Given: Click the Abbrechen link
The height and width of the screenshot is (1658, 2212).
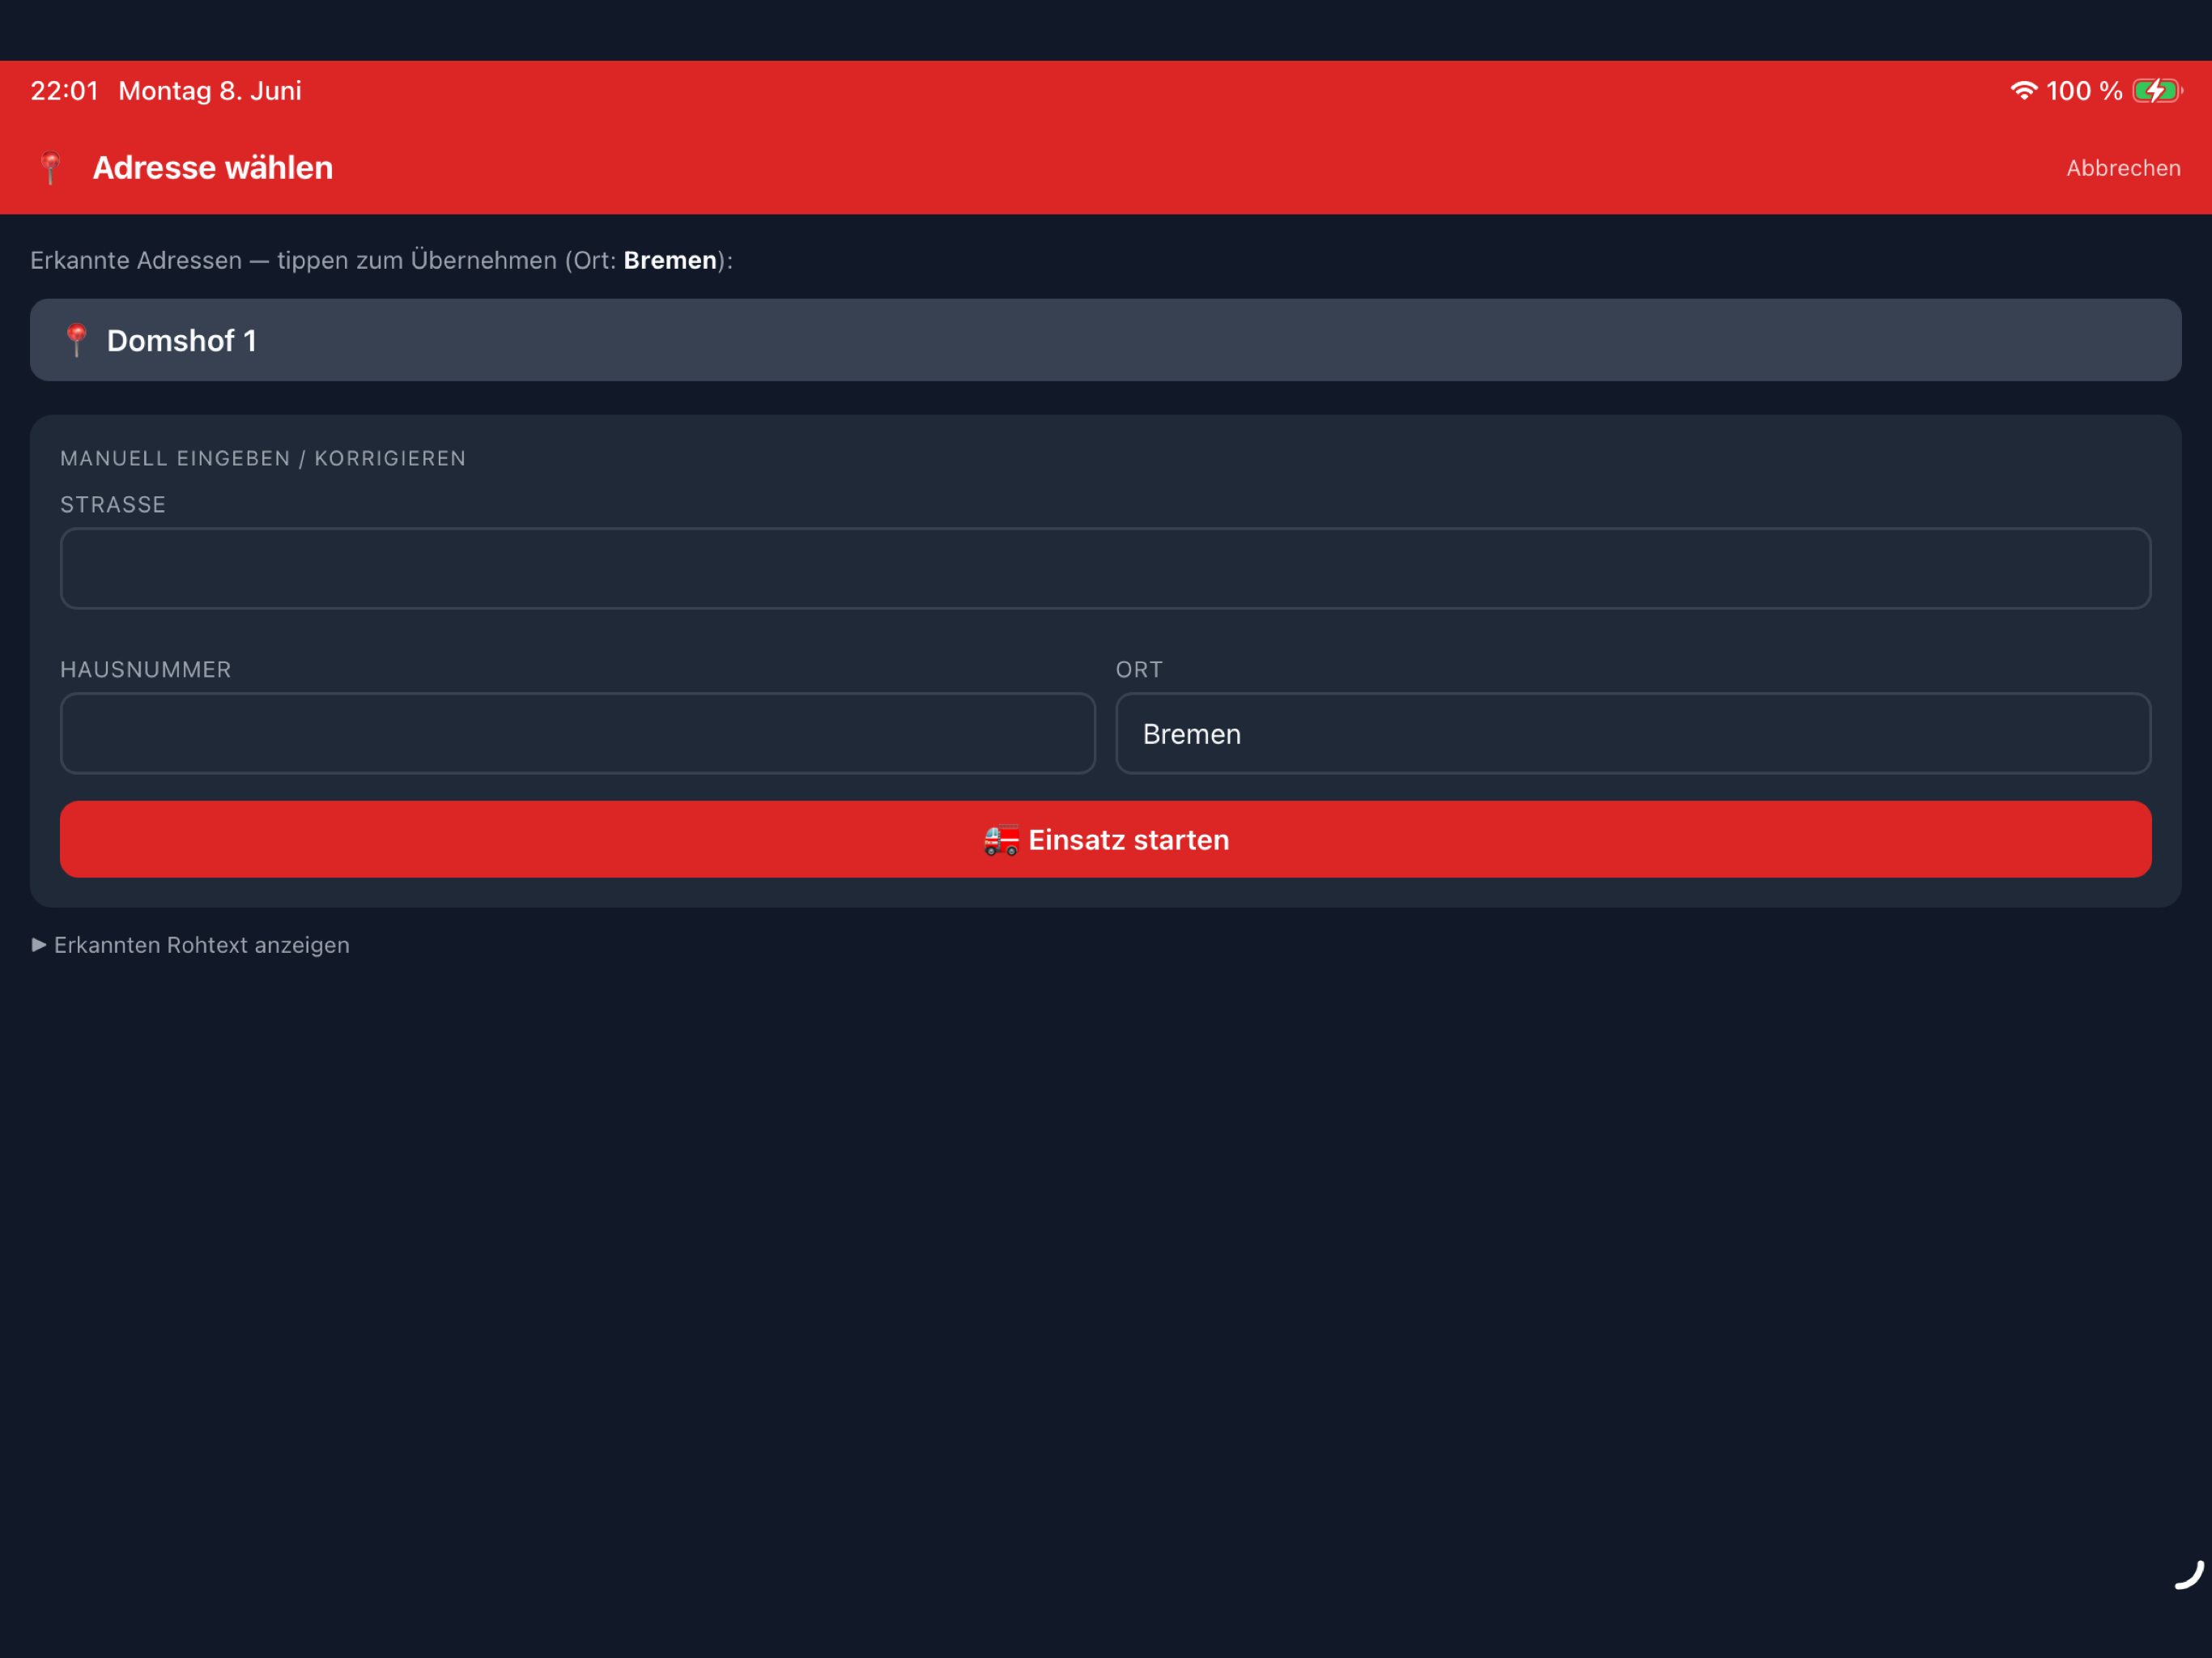Looking at the screenshot, I should [2123, 168].
